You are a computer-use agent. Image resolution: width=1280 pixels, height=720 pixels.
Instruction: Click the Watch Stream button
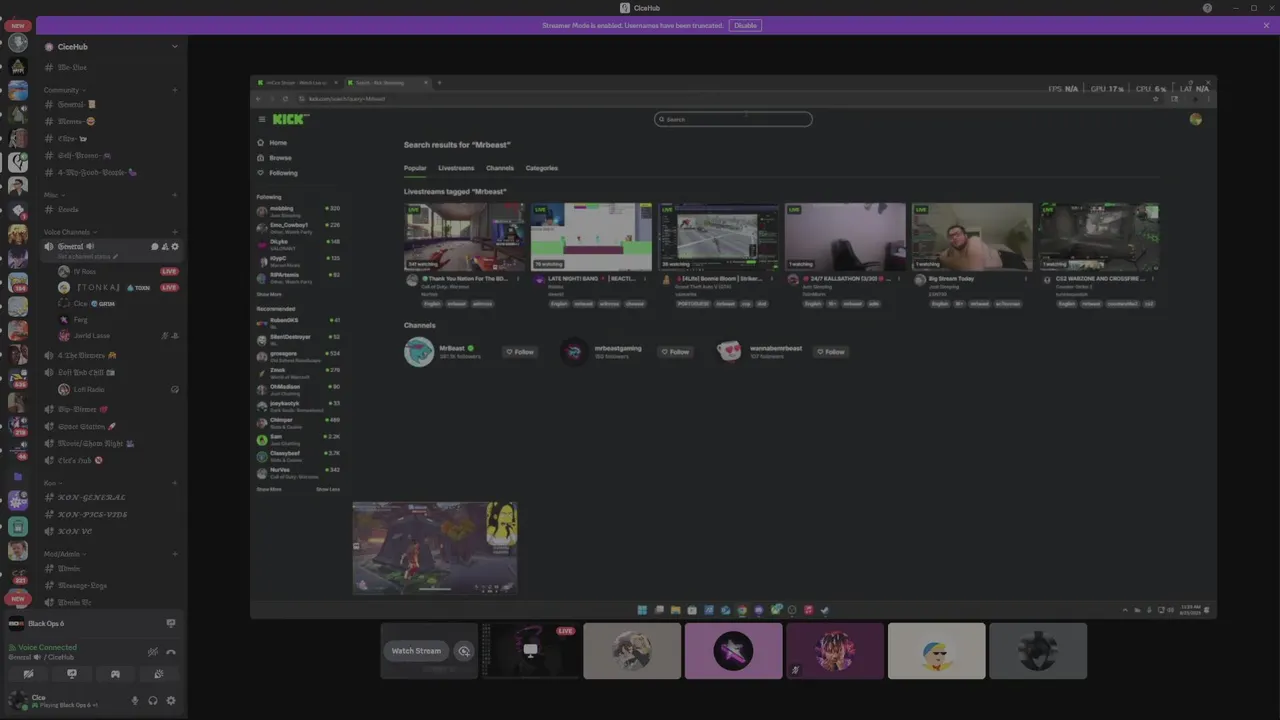(416, 651)
